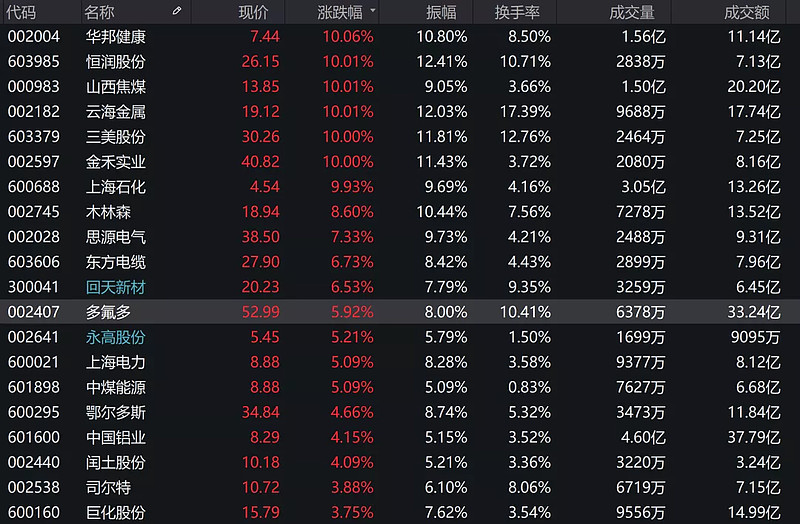Select stock 上海石化
The width and height of the screenshot is (800, 524).
point(115,187)
